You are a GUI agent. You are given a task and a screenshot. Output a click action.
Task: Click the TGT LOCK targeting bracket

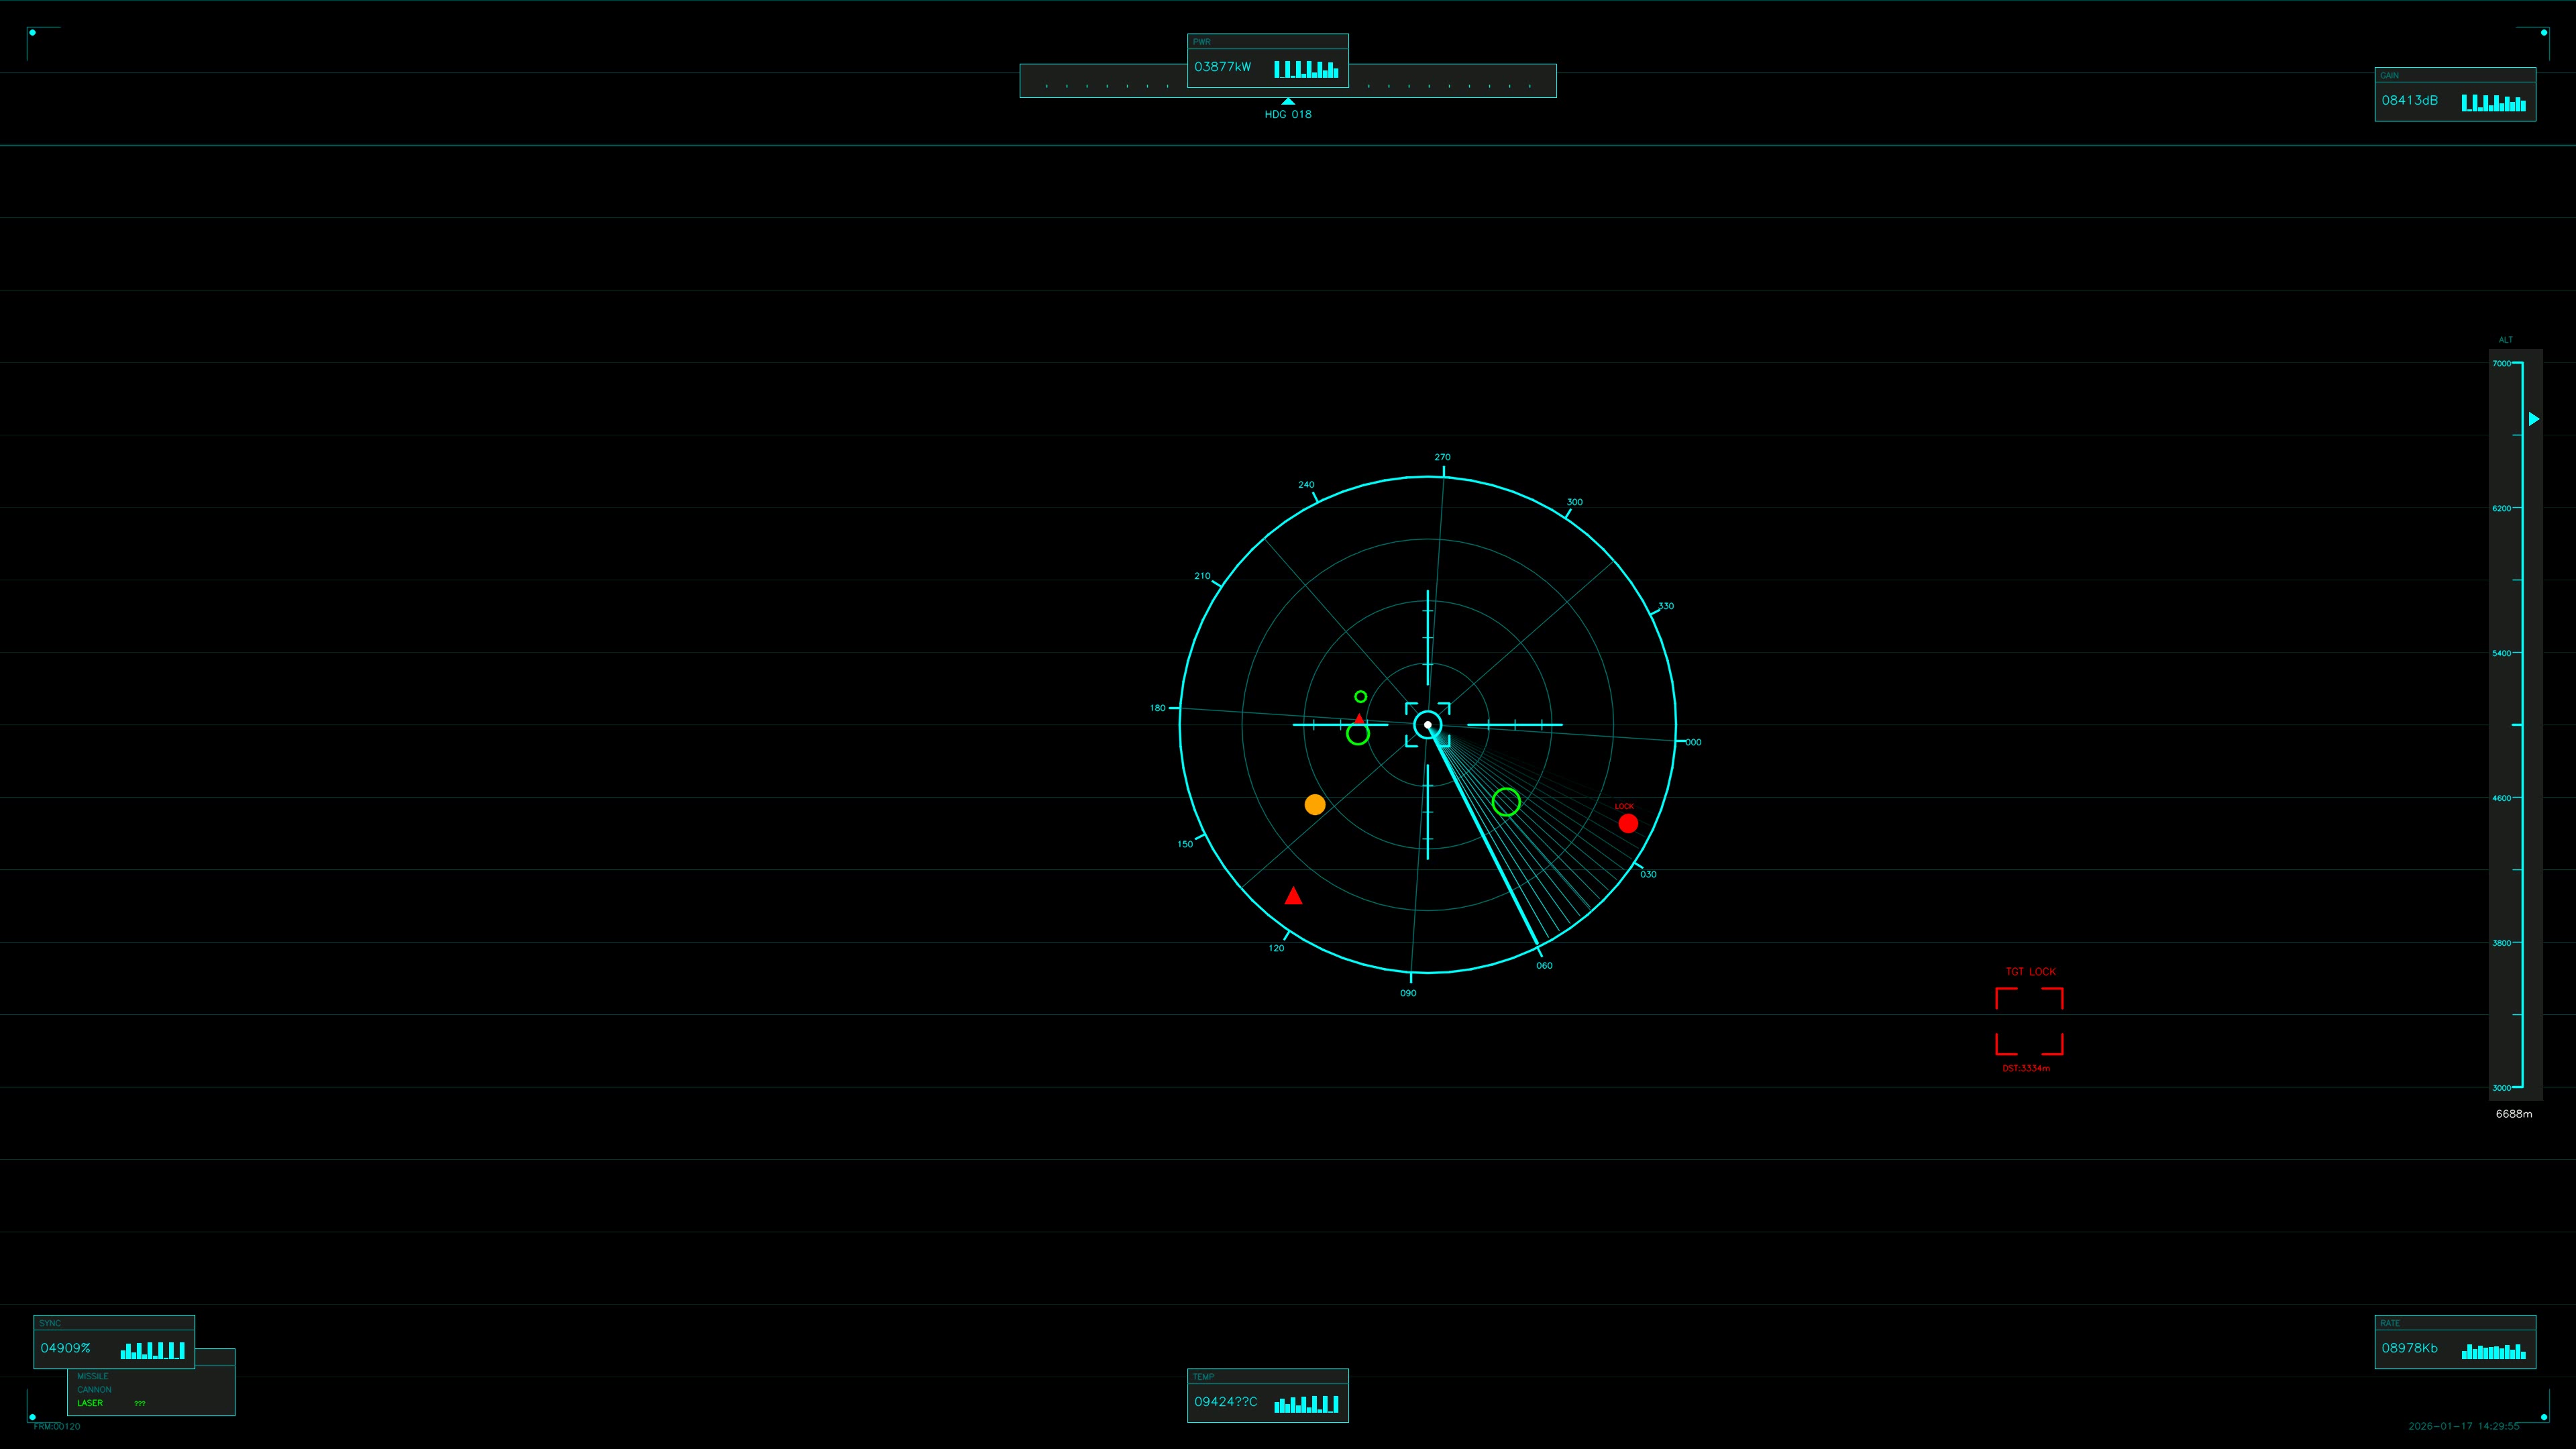(2029, 1020)
